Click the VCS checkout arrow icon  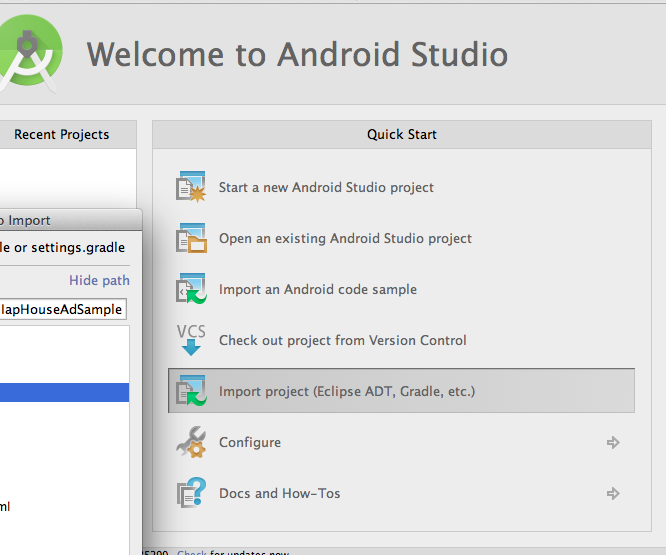click(191, 340)
